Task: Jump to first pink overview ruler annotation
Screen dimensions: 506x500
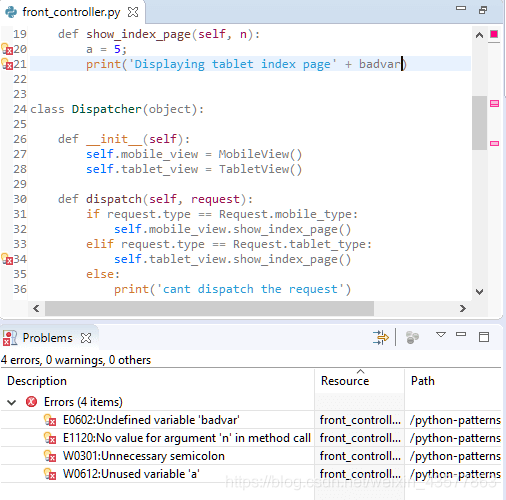Action: (x=494, y=104)
